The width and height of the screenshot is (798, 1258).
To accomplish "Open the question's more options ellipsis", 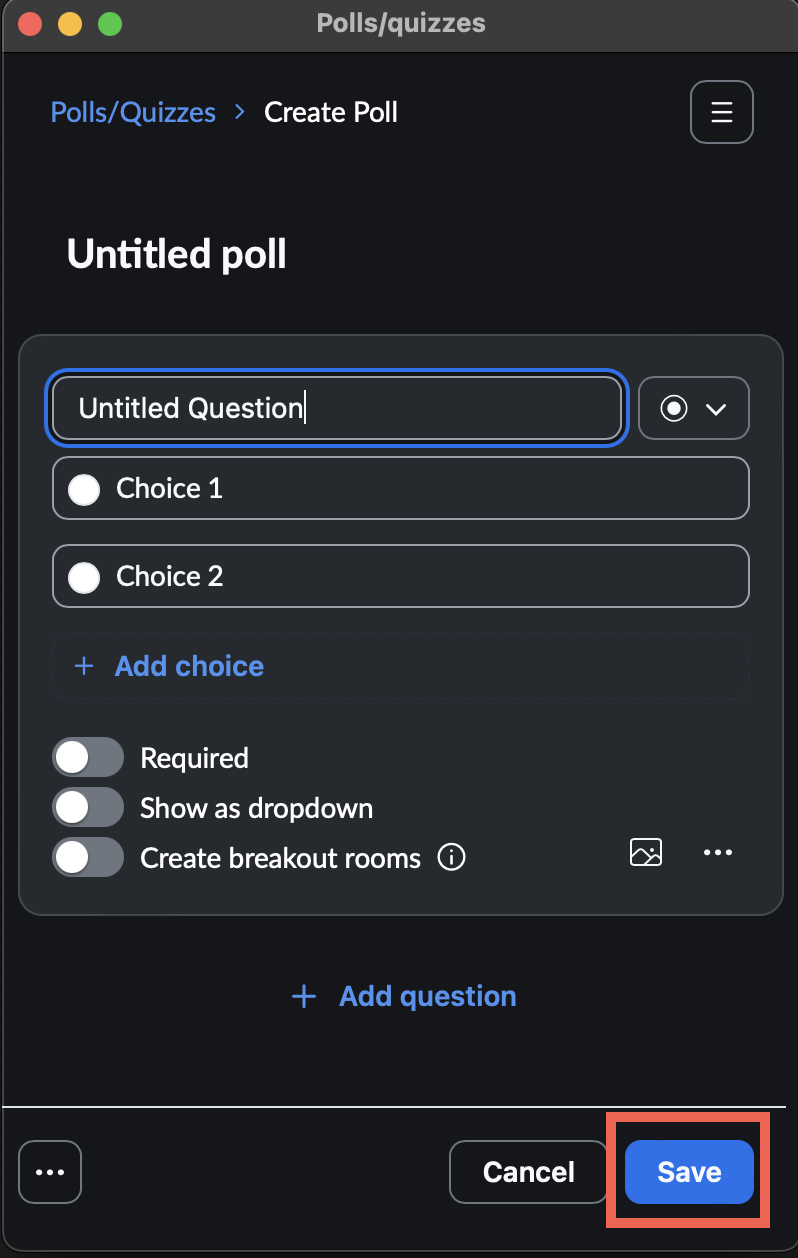I will point(718,852).
